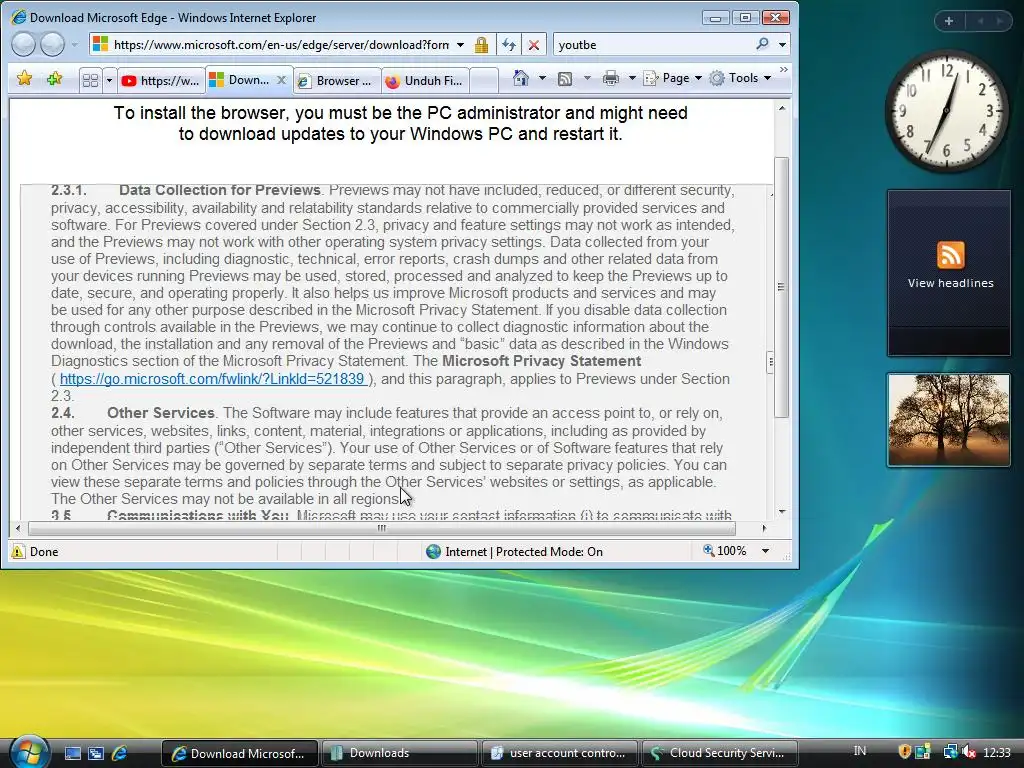
Task: Open a new blank tab
Action: click(484, 81)
